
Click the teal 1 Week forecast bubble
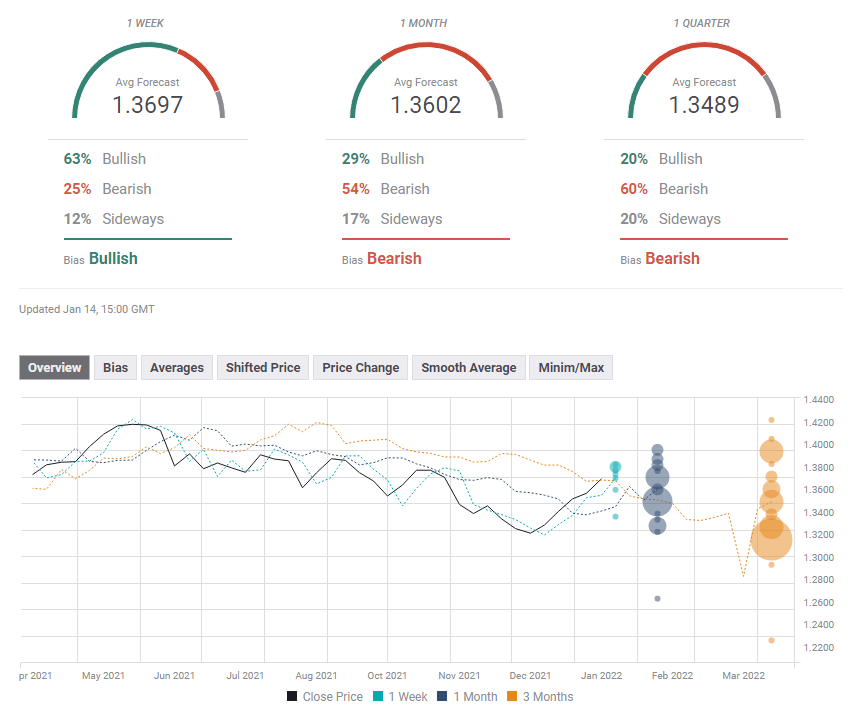point(616,467)
